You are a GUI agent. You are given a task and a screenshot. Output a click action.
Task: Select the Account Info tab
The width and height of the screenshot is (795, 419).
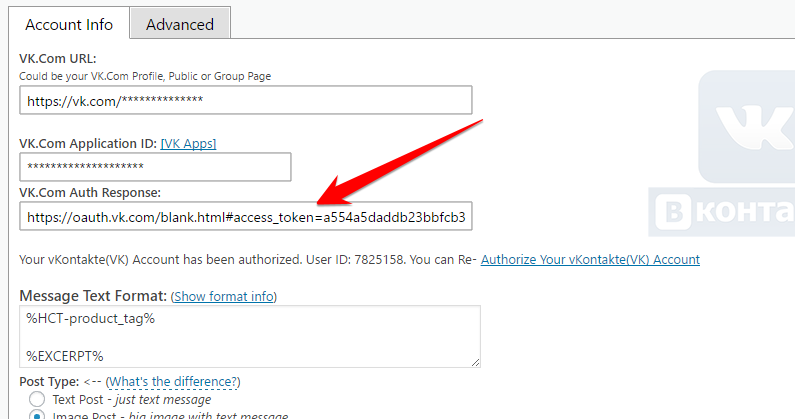[69, 24]
